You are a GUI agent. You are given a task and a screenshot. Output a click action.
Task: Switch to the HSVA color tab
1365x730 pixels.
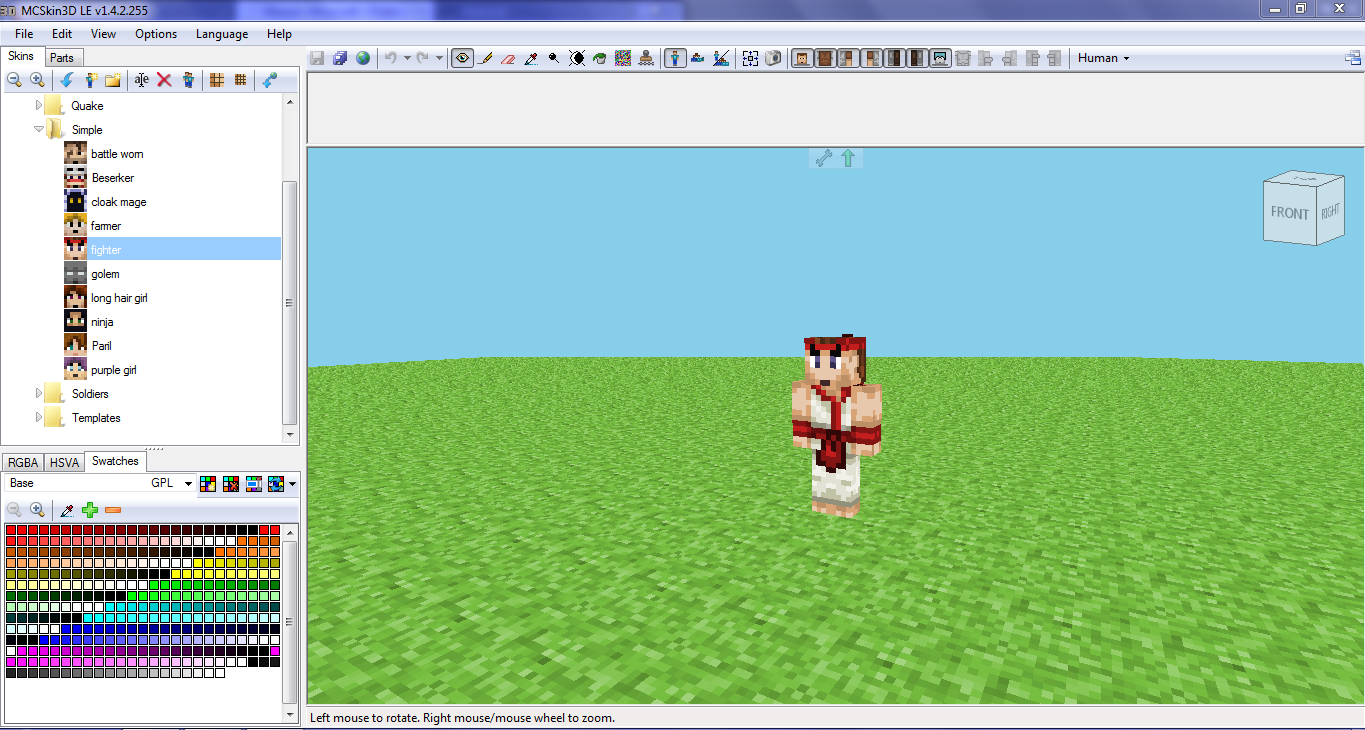click(64, 462)
